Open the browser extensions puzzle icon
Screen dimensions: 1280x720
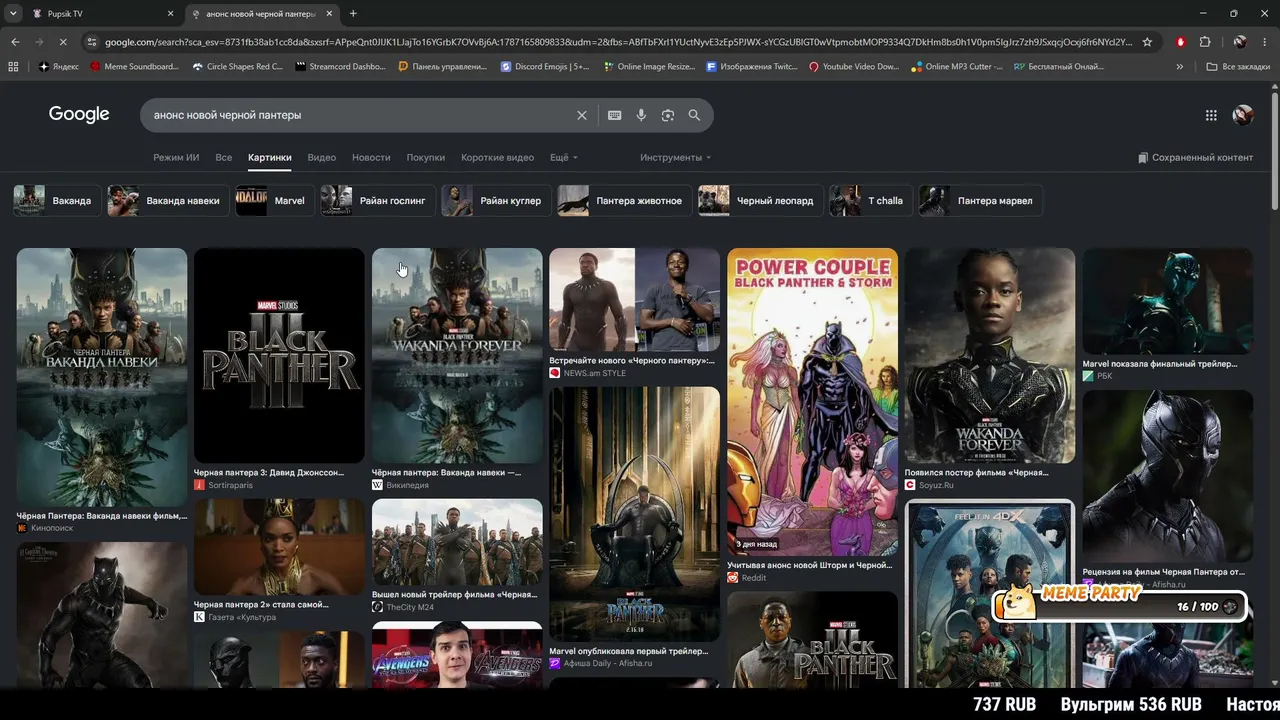(1205, 42)
